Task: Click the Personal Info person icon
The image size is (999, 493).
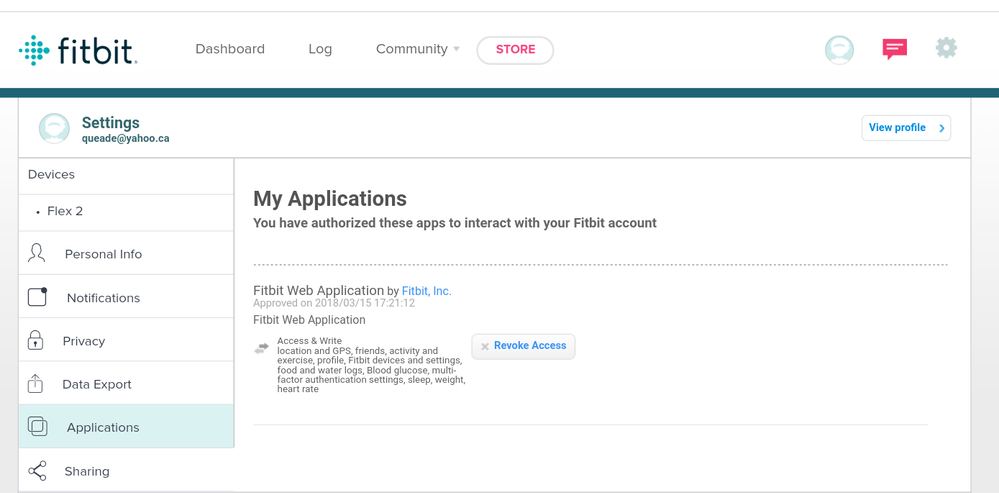Action: click(x=37, y=253)
